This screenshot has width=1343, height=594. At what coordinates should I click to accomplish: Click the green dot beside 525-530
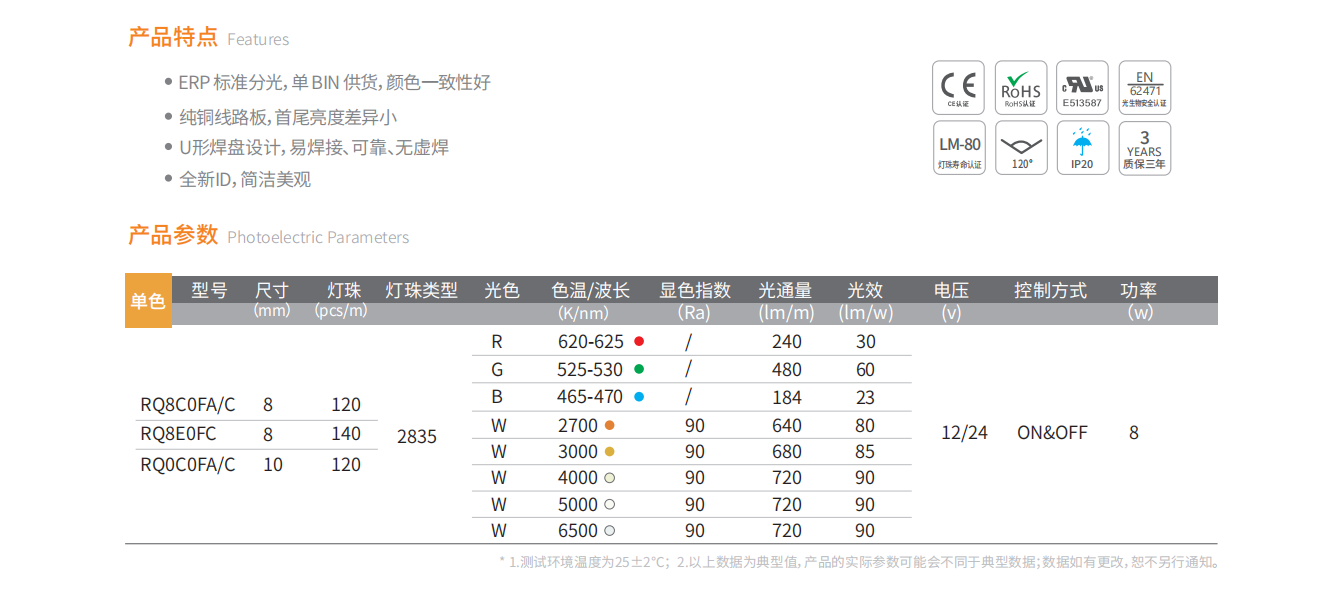tap(638, 369)
